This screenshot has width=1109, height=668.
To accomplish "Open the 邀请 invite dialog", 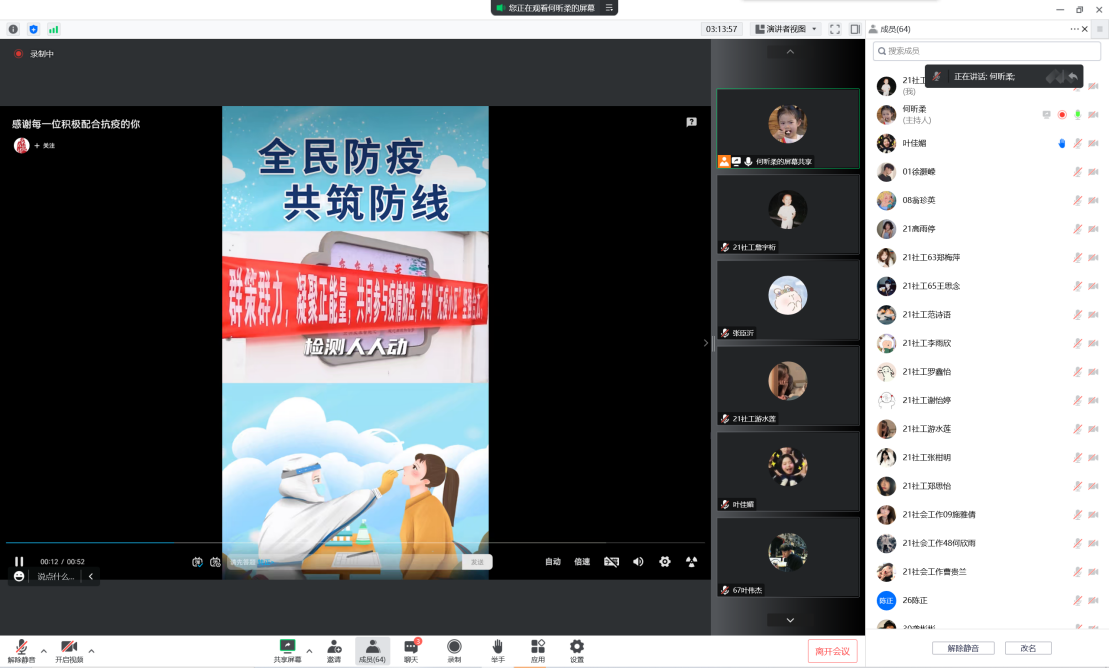I will [334, 650].
